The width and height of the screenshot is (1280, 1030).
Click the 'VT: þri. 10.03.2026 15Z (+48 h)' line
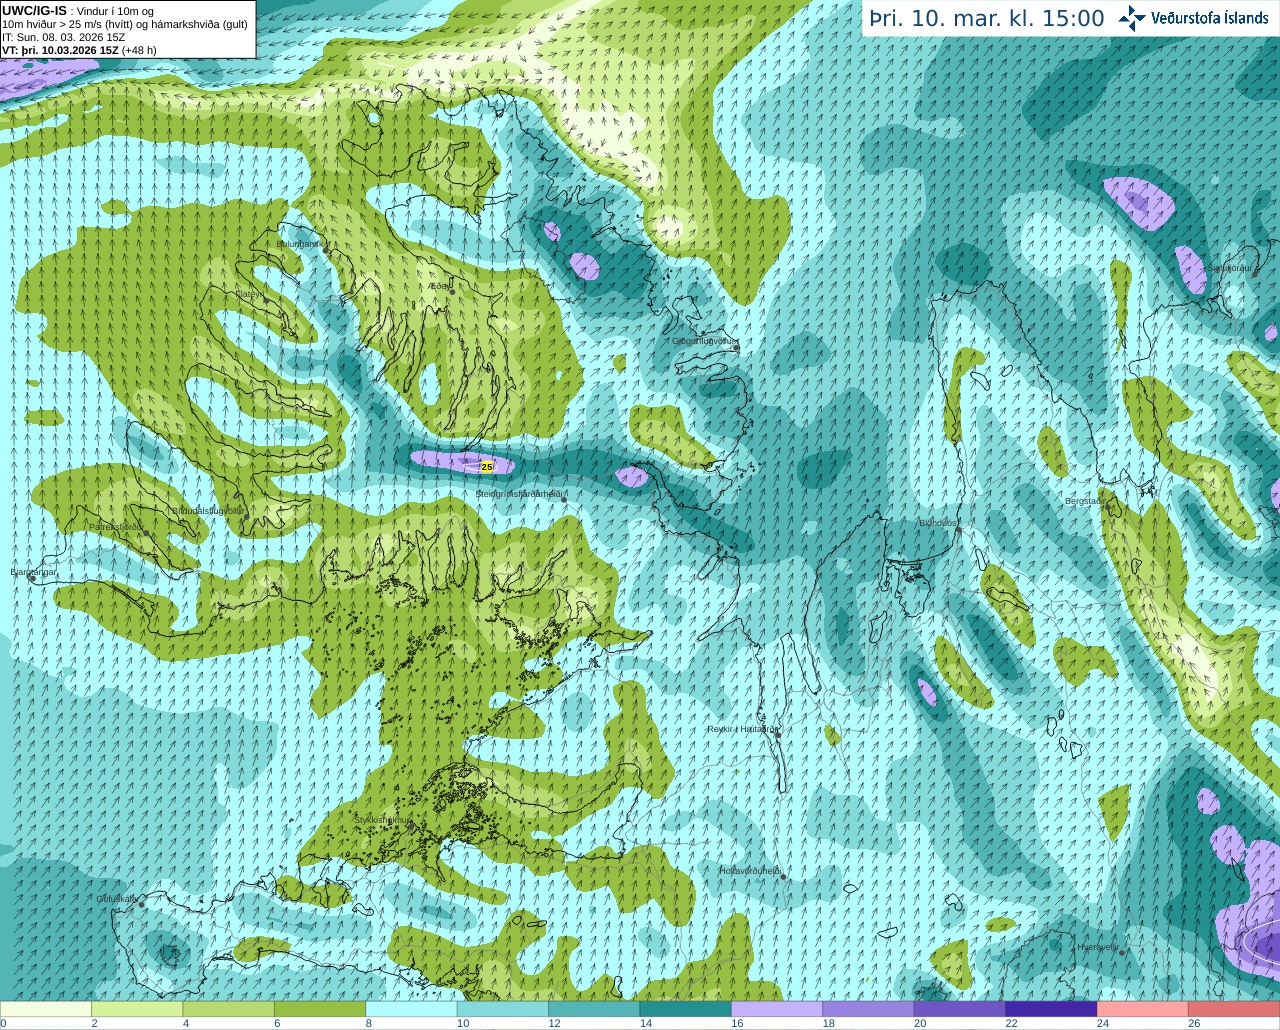tap(80, 50)
